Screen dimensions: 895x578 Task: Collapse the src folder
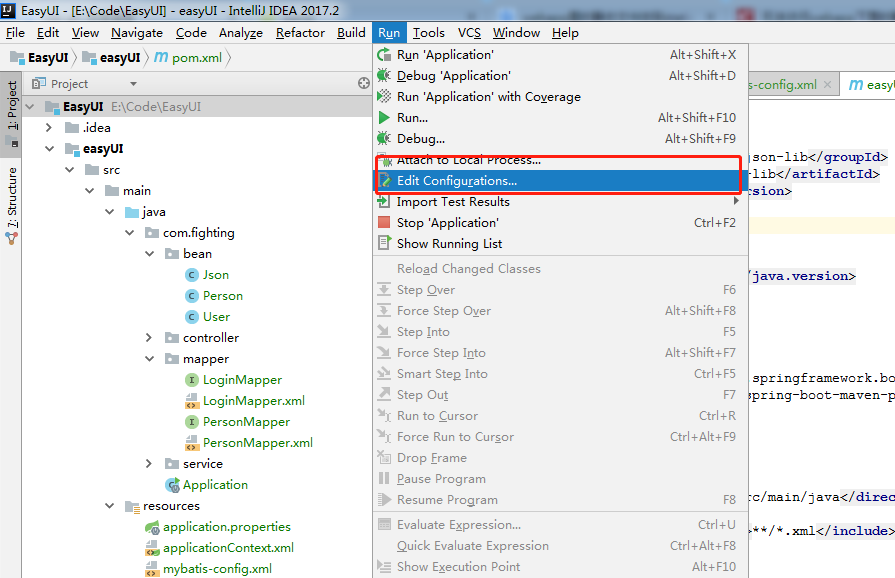70,170
